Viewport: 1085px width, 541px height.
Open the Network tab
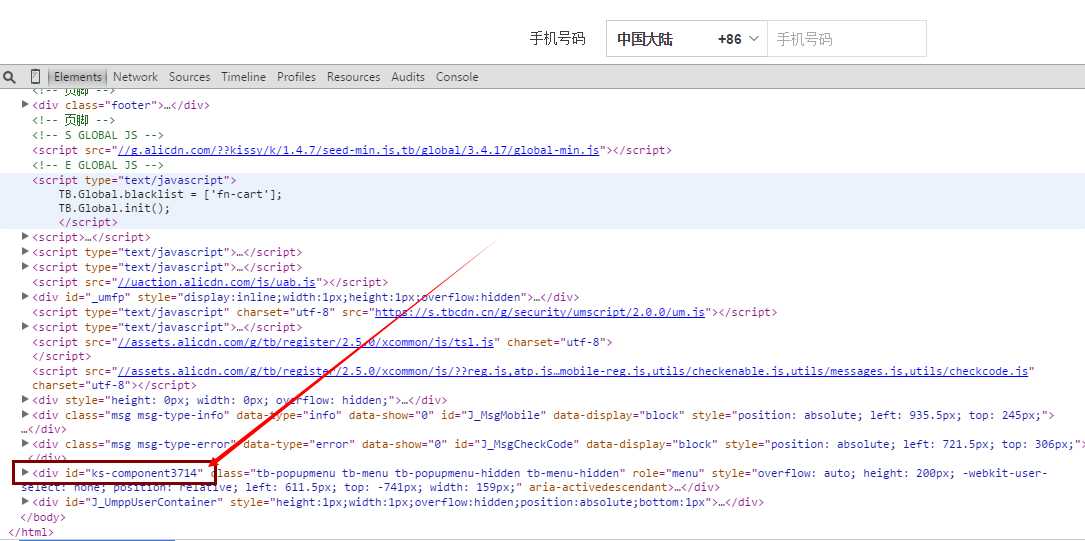pyautogui.click(x=136, y=77)
